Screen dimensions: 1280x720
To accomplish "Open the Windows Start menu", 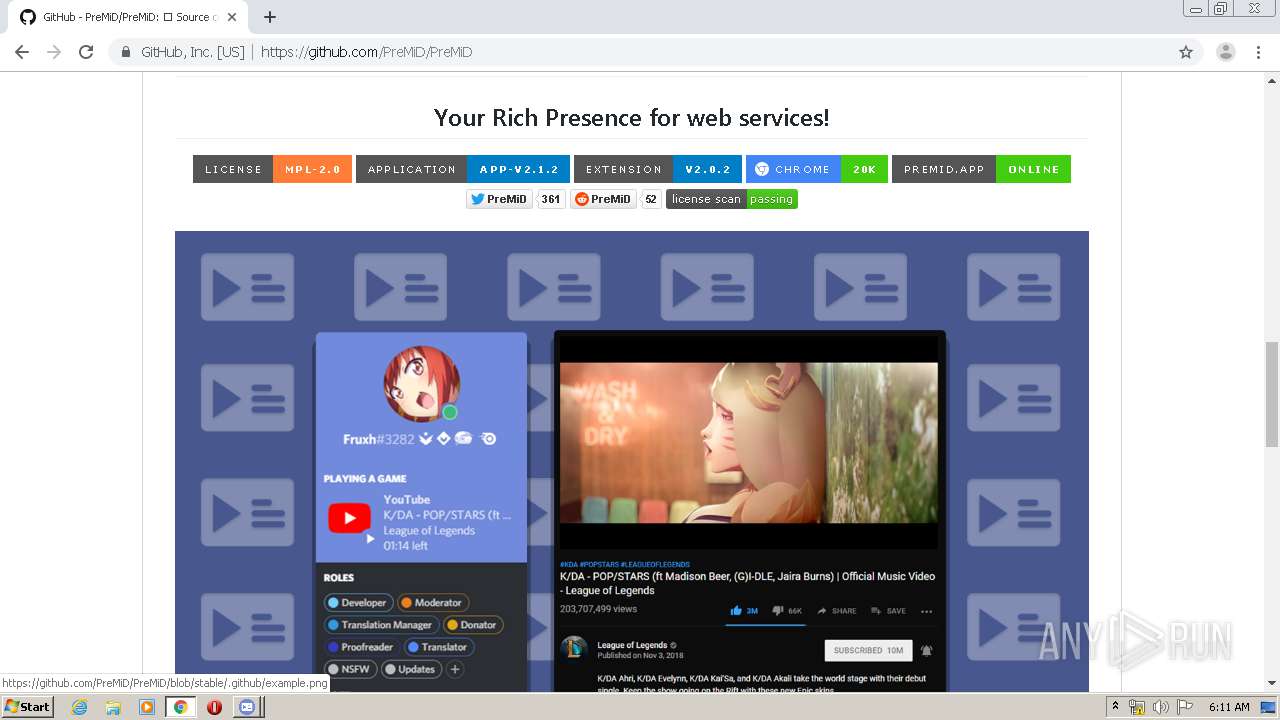I will [28, 706].
